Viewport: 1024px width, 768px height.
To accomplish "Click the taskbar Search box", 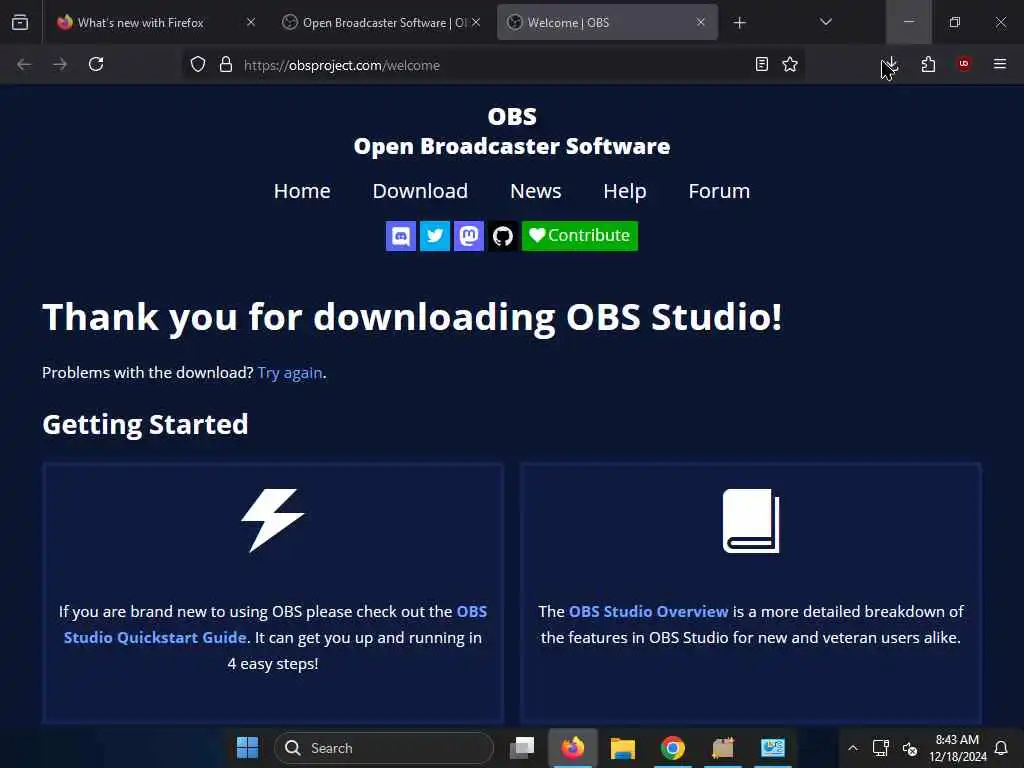I will click(384, 748).
